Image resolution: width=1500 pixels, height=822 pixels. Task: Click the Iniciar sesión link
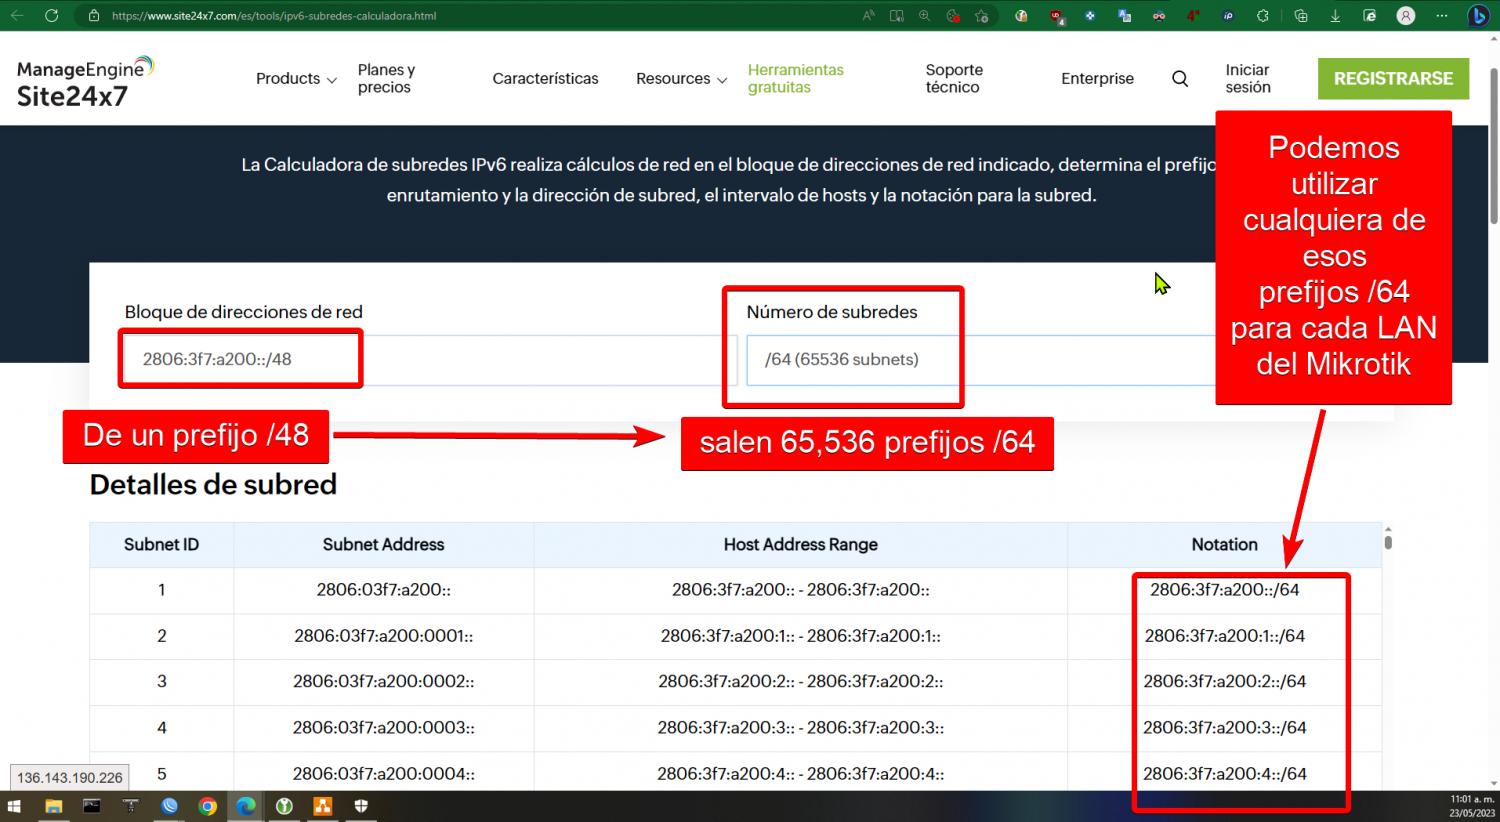(x=1247, y=79)
